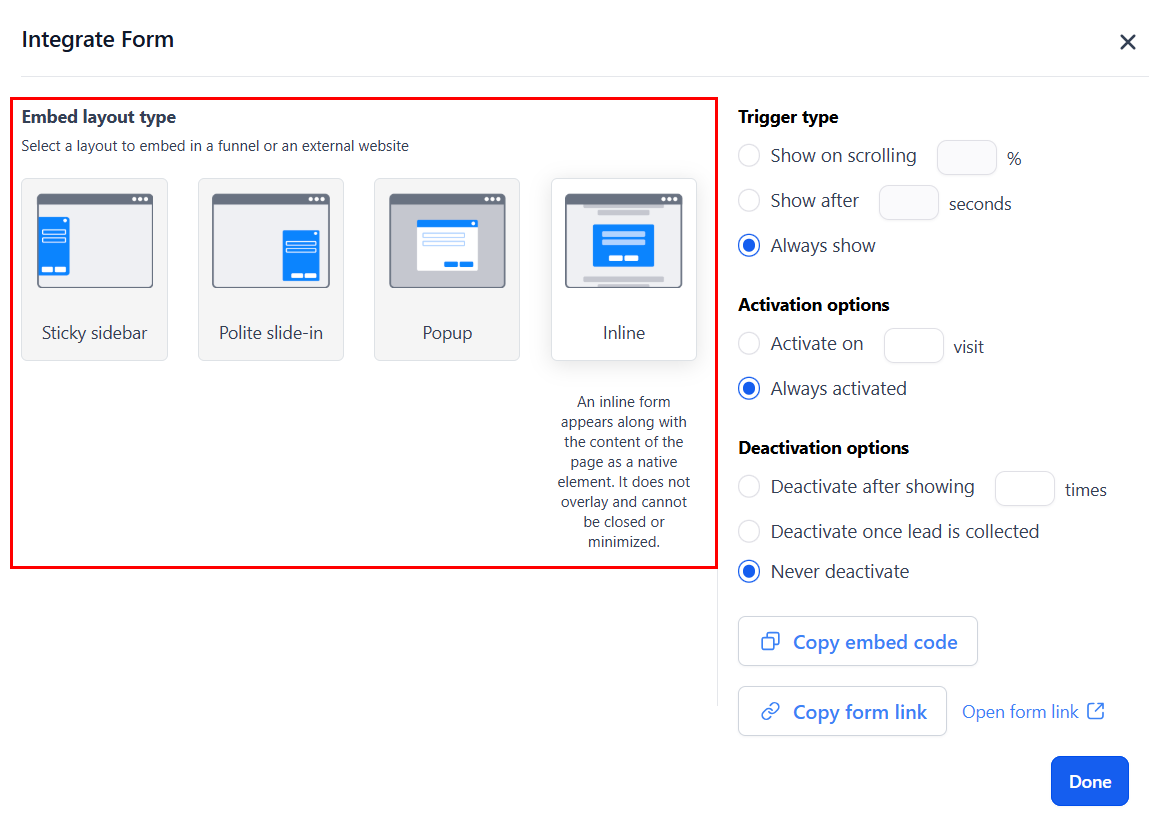
Task: Click the Deactivation options heading
Action: pos(823,447)
